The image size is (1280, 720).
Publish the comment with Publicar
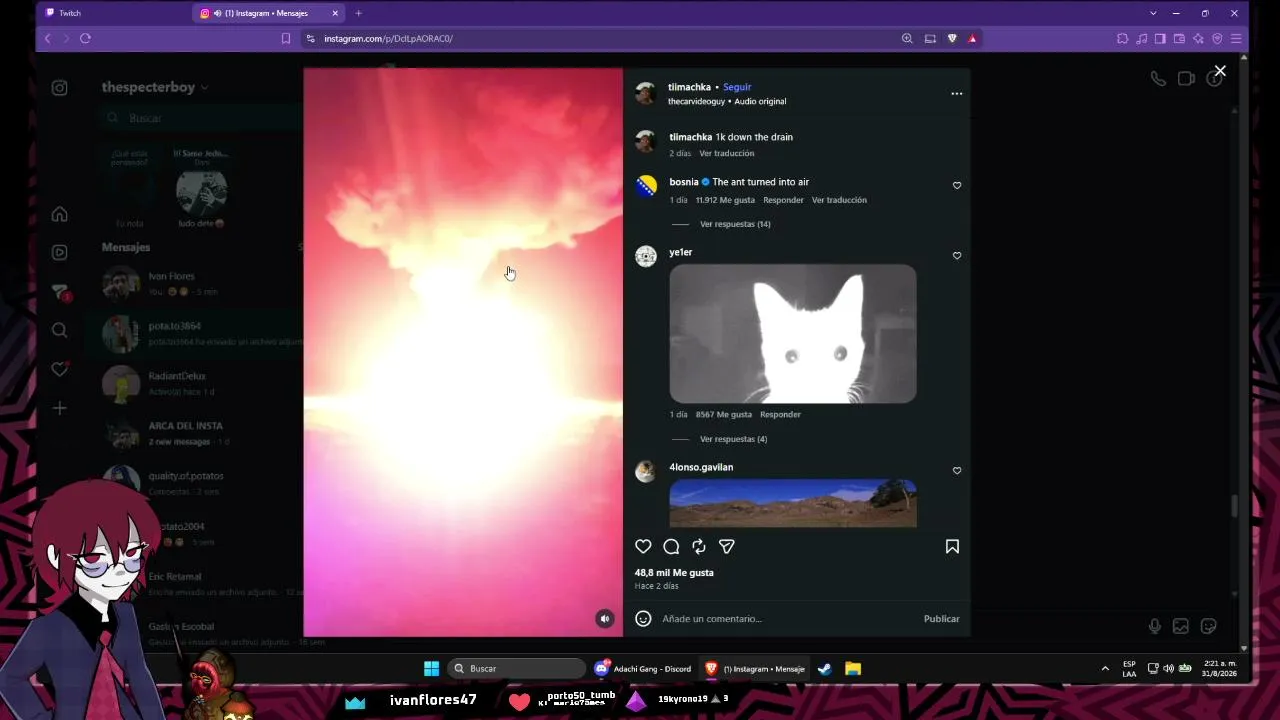click(941, 619)
